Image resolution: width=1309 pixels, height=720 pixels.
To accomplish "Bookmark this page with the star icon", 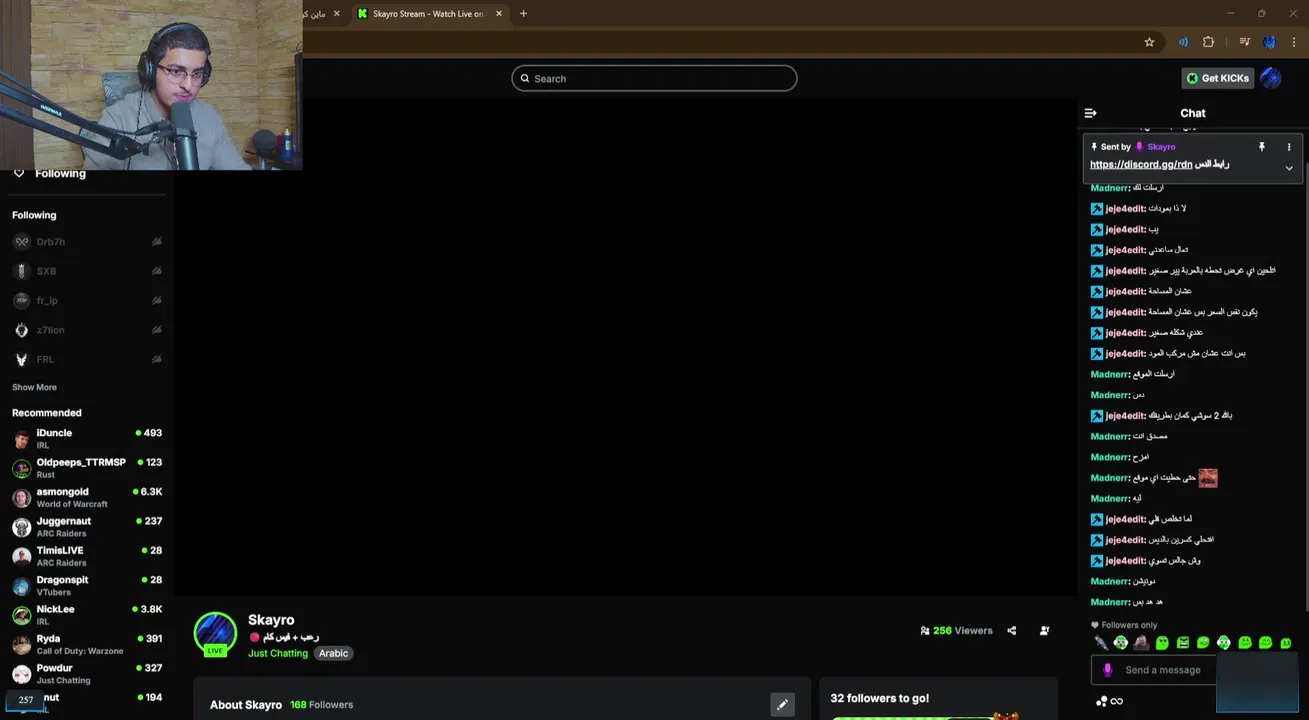I will coord(1149,42).
